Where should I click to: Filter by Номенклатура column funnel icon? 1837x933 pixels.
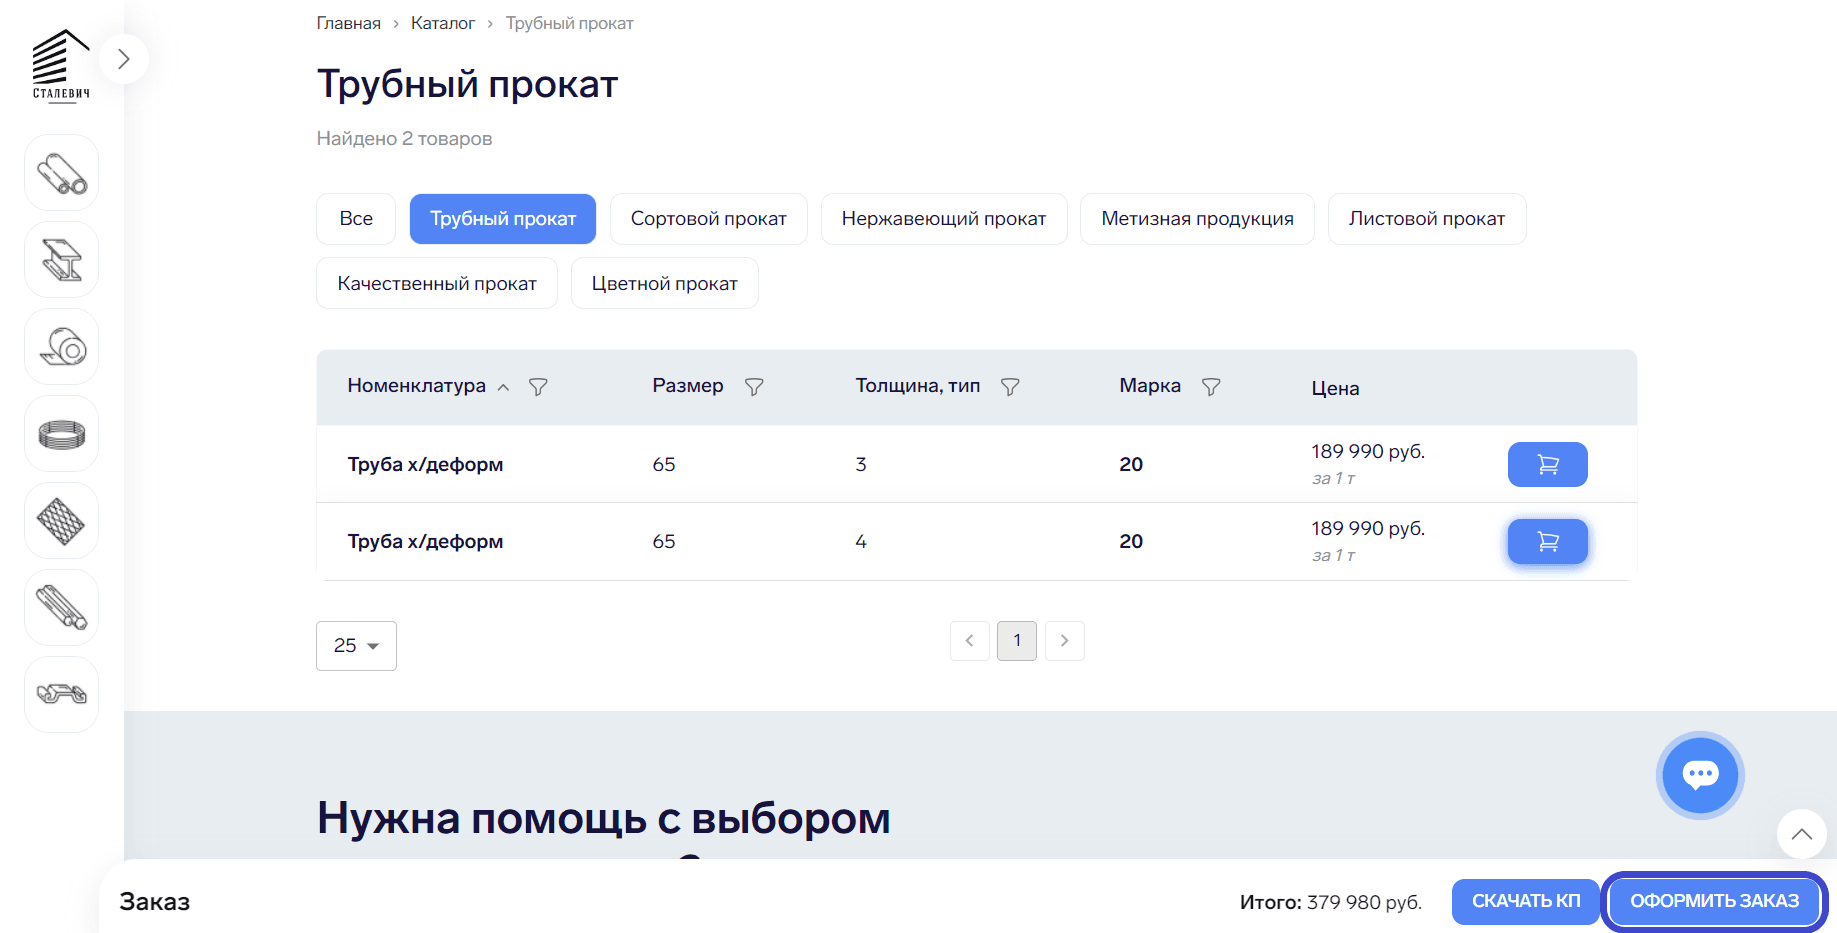tap(538, 387)
